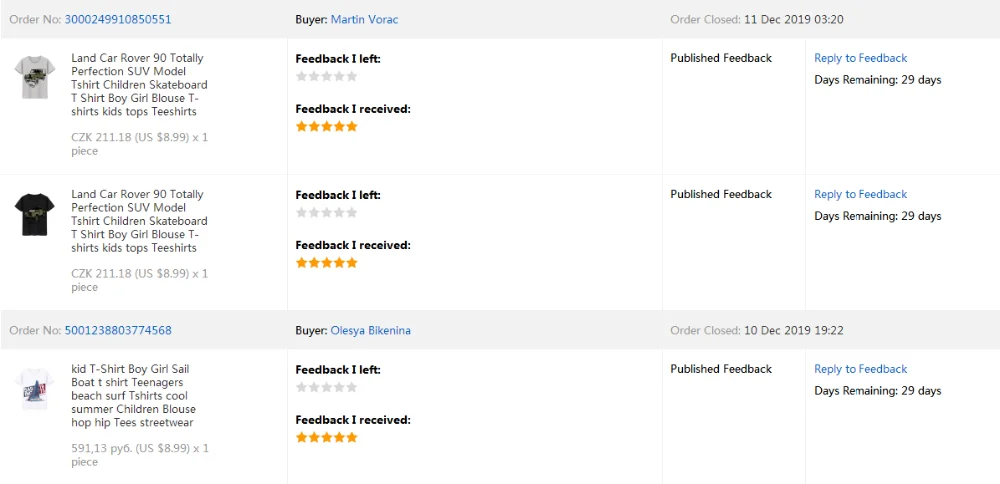Open order number 5001238803774568
Screen dimensions: 1000x484
click(x=118, y=330)
